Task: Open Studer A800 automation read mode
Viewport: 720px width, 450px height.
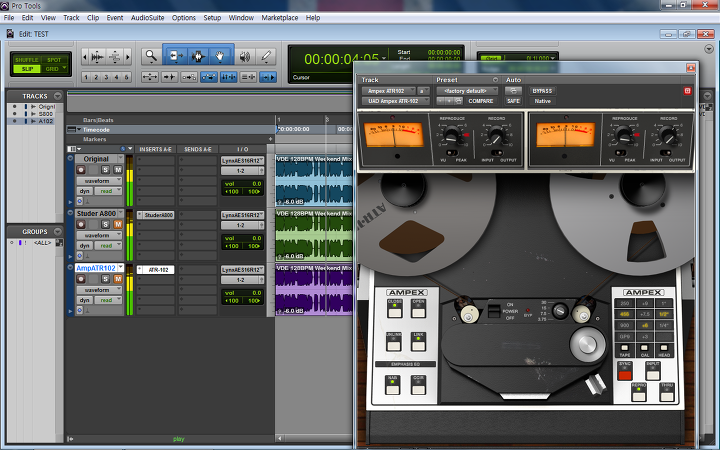Action: [x=108, y=246]
